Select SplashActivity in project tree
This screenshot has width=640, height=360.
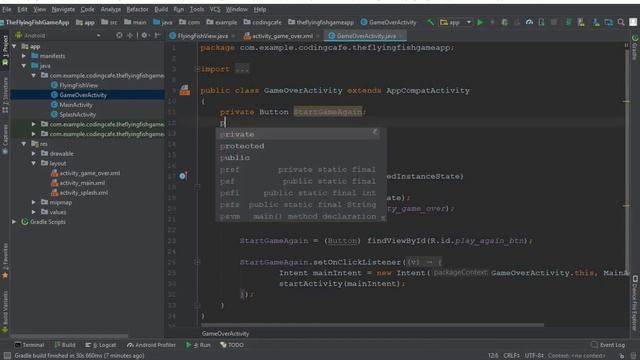pyautogui.click(x=77, y=115)
